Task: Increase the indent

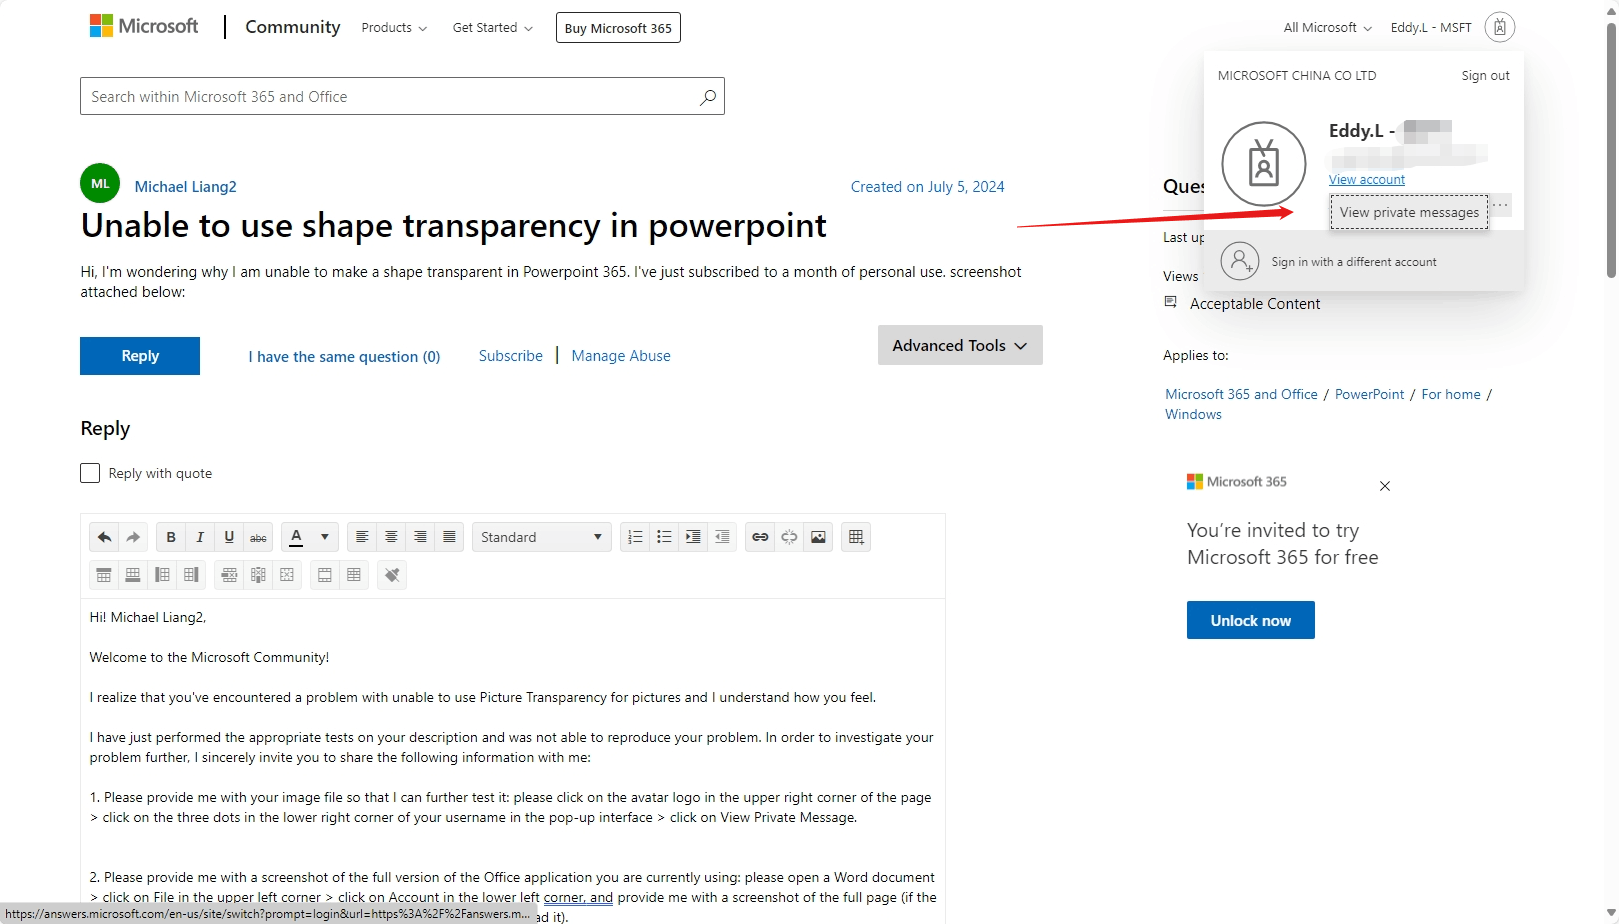Action: coord(693,537)
